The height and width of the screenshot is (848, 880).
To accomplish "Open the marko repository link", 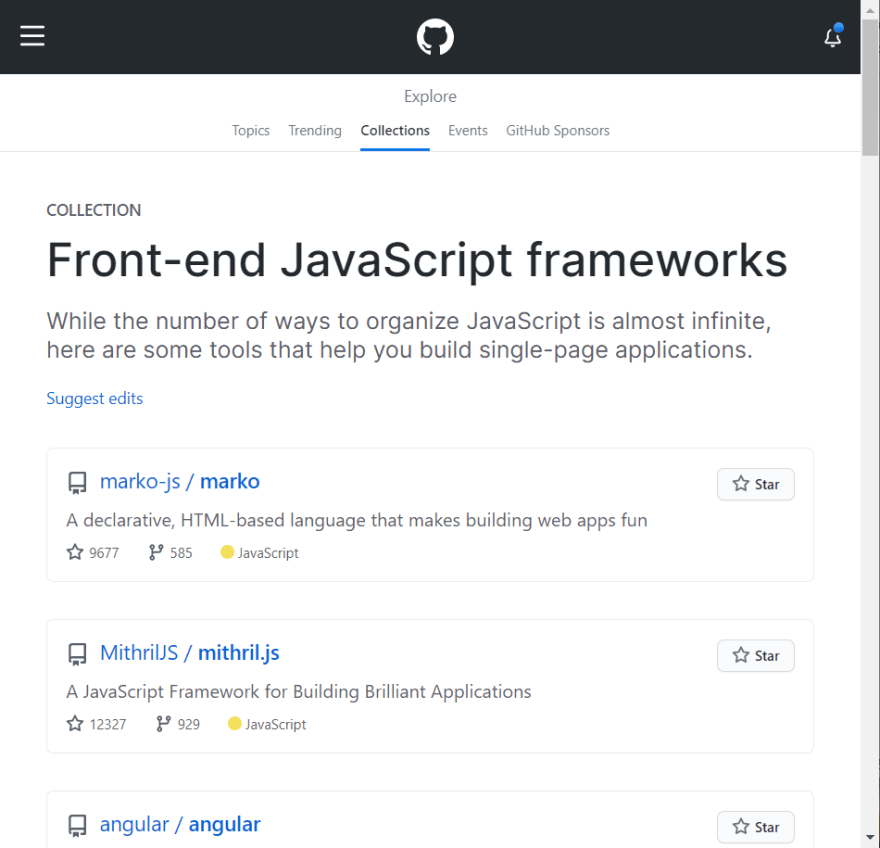I will pos(230,482).
